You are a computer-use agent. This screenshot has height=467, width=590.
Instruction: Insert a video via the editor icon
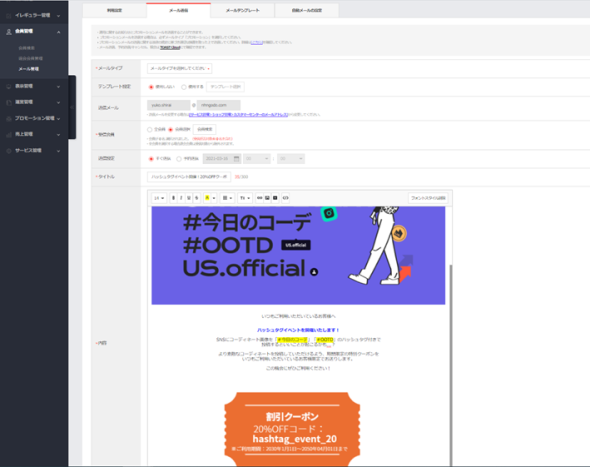click(275, 198)
